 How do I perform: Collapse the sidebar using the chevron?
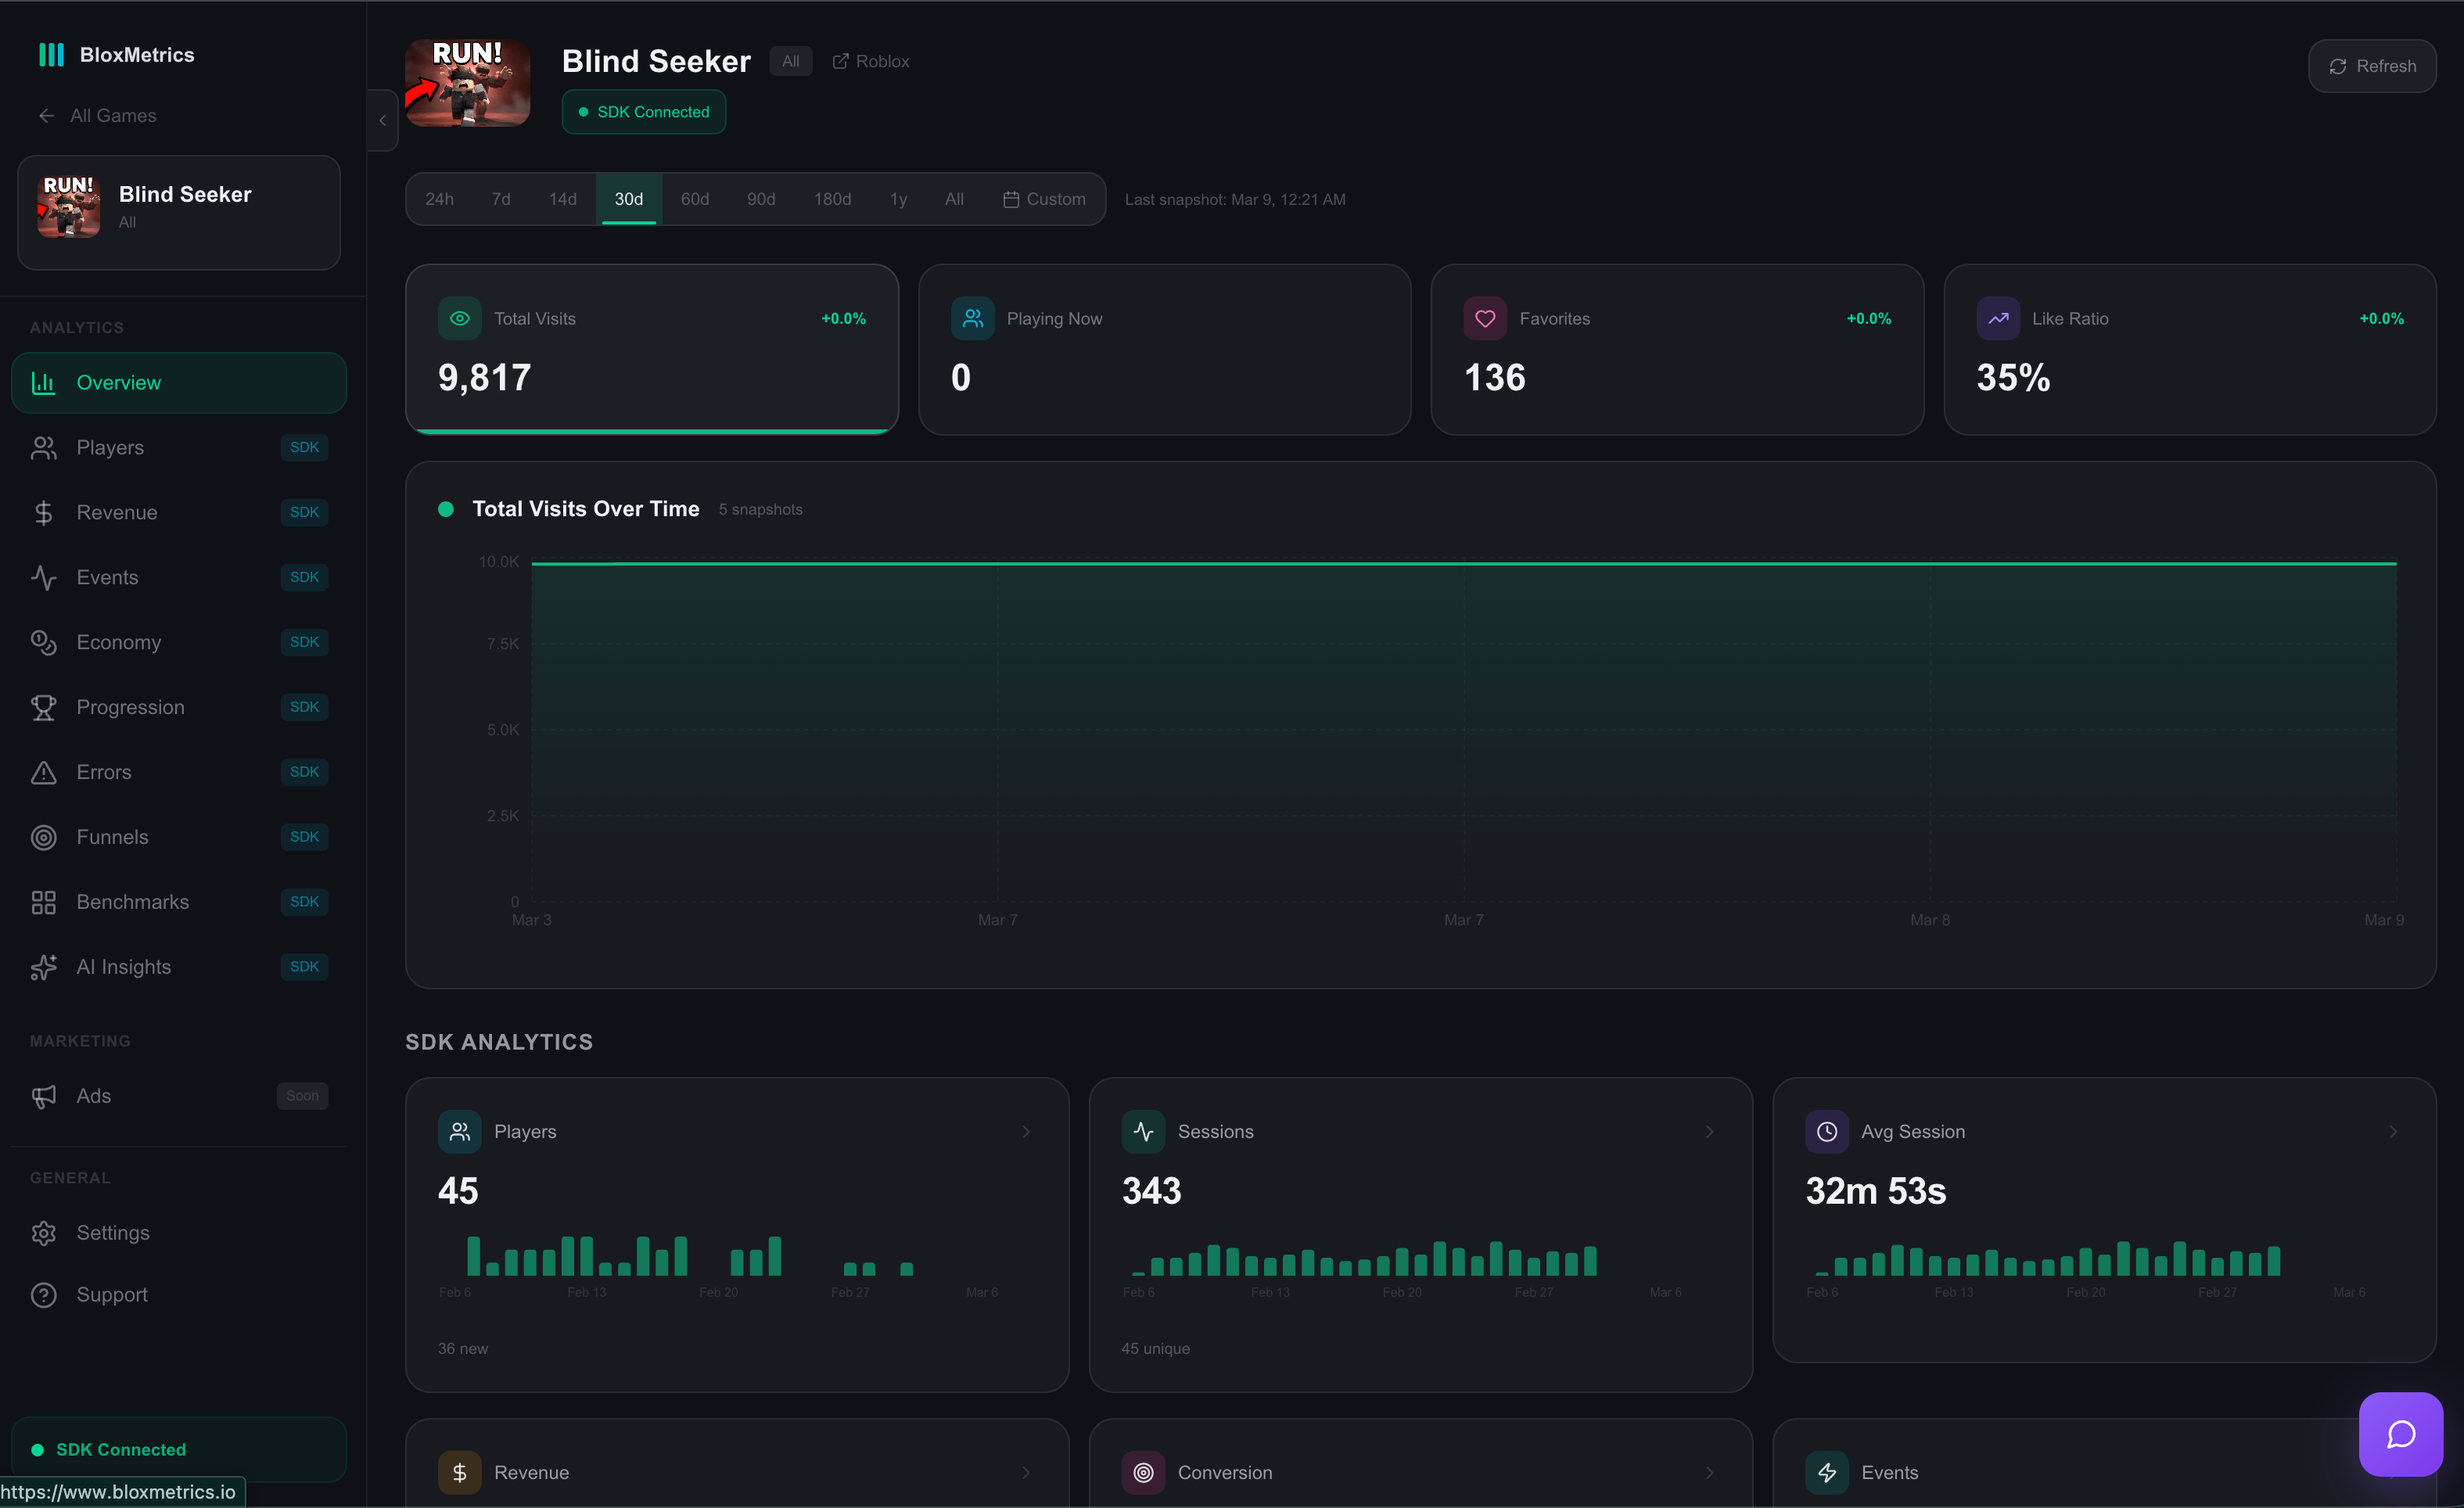pyautogui.click(x=381, y=120)
